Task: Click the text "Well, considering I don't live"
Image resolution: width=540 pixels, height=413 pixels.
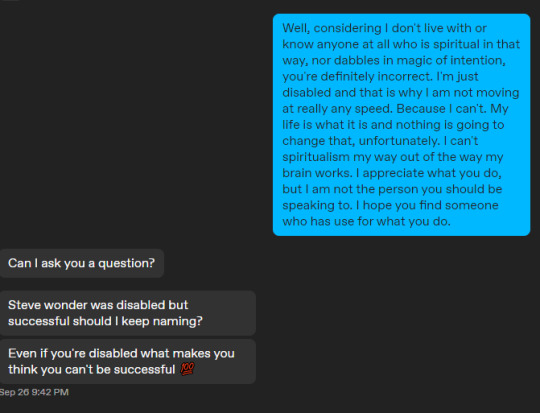Action: pos(360,28)
